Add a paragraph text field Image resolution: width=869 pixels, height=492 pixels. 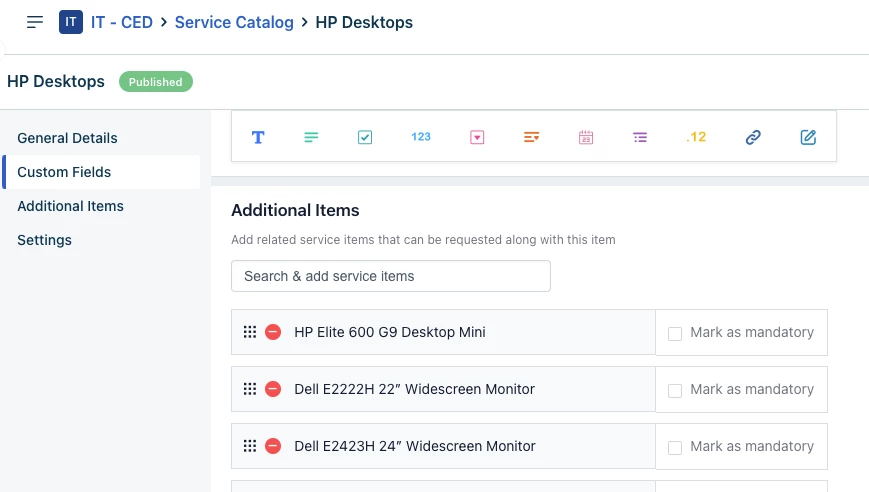tap(311, 137)
